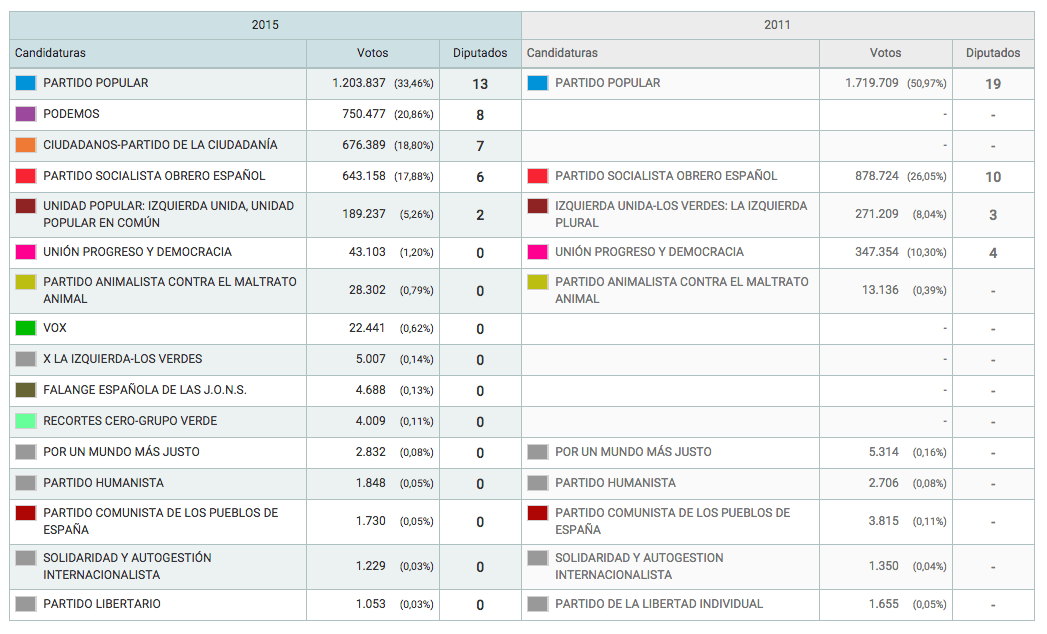Click POR UN MUNDO MÁS JUSTO under 2015
Image resolution: width=1047 pixels, height=634 pixels.
122,452
